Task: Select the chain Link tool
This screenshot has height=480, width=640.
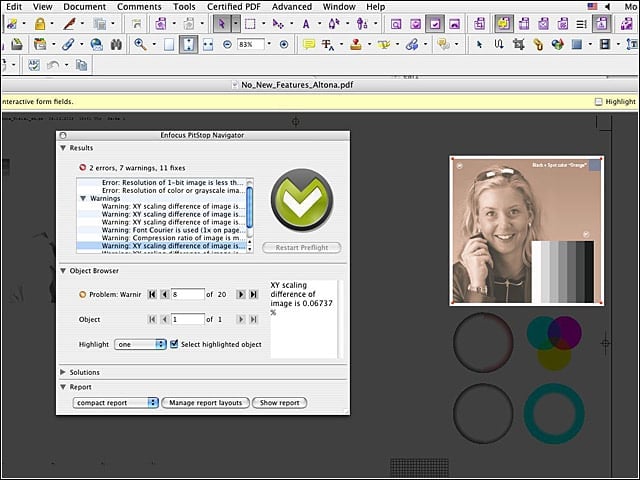Action: (538, 44)
